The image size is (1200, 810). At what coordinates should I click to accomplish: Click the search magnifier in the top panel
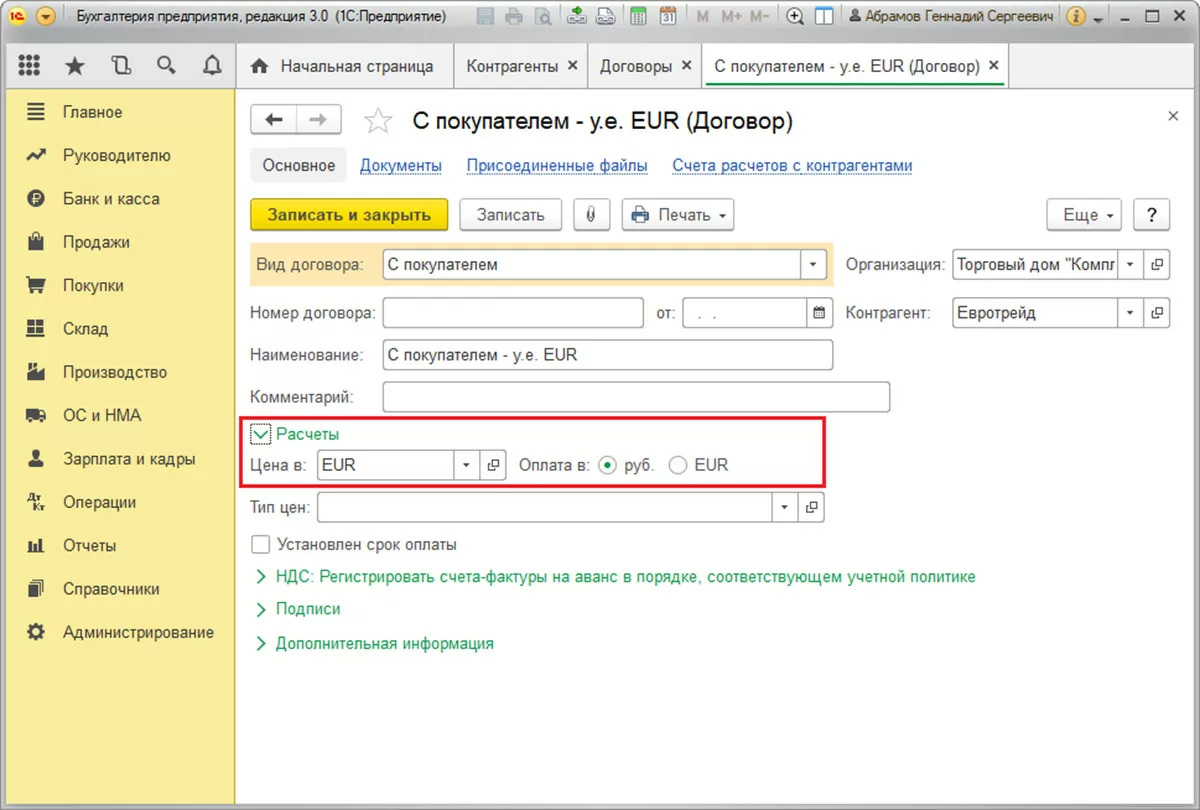(166, 66)
